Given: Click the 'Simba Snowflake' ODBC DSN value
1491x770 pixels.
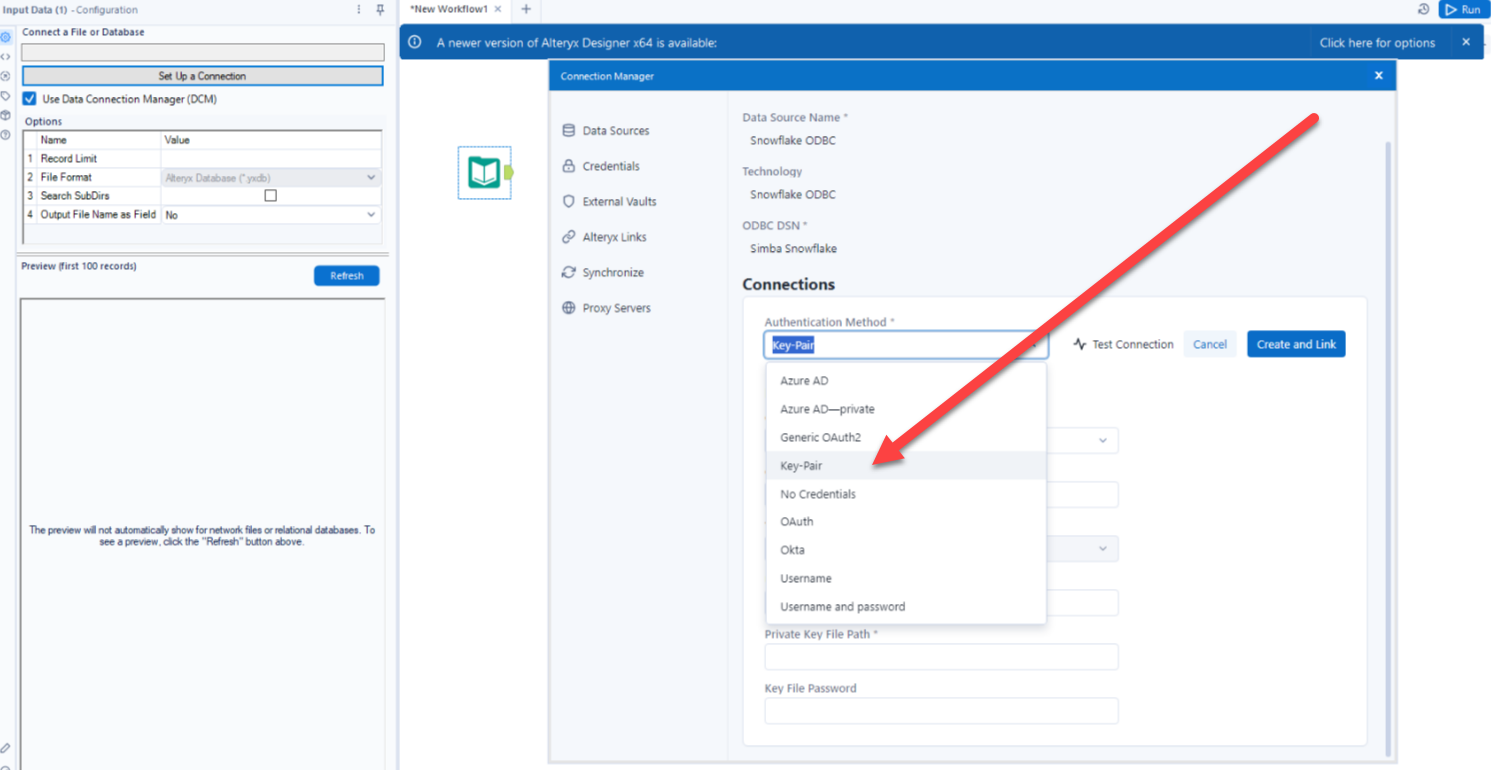Looking at the screenshot, I should click(794, 249).
